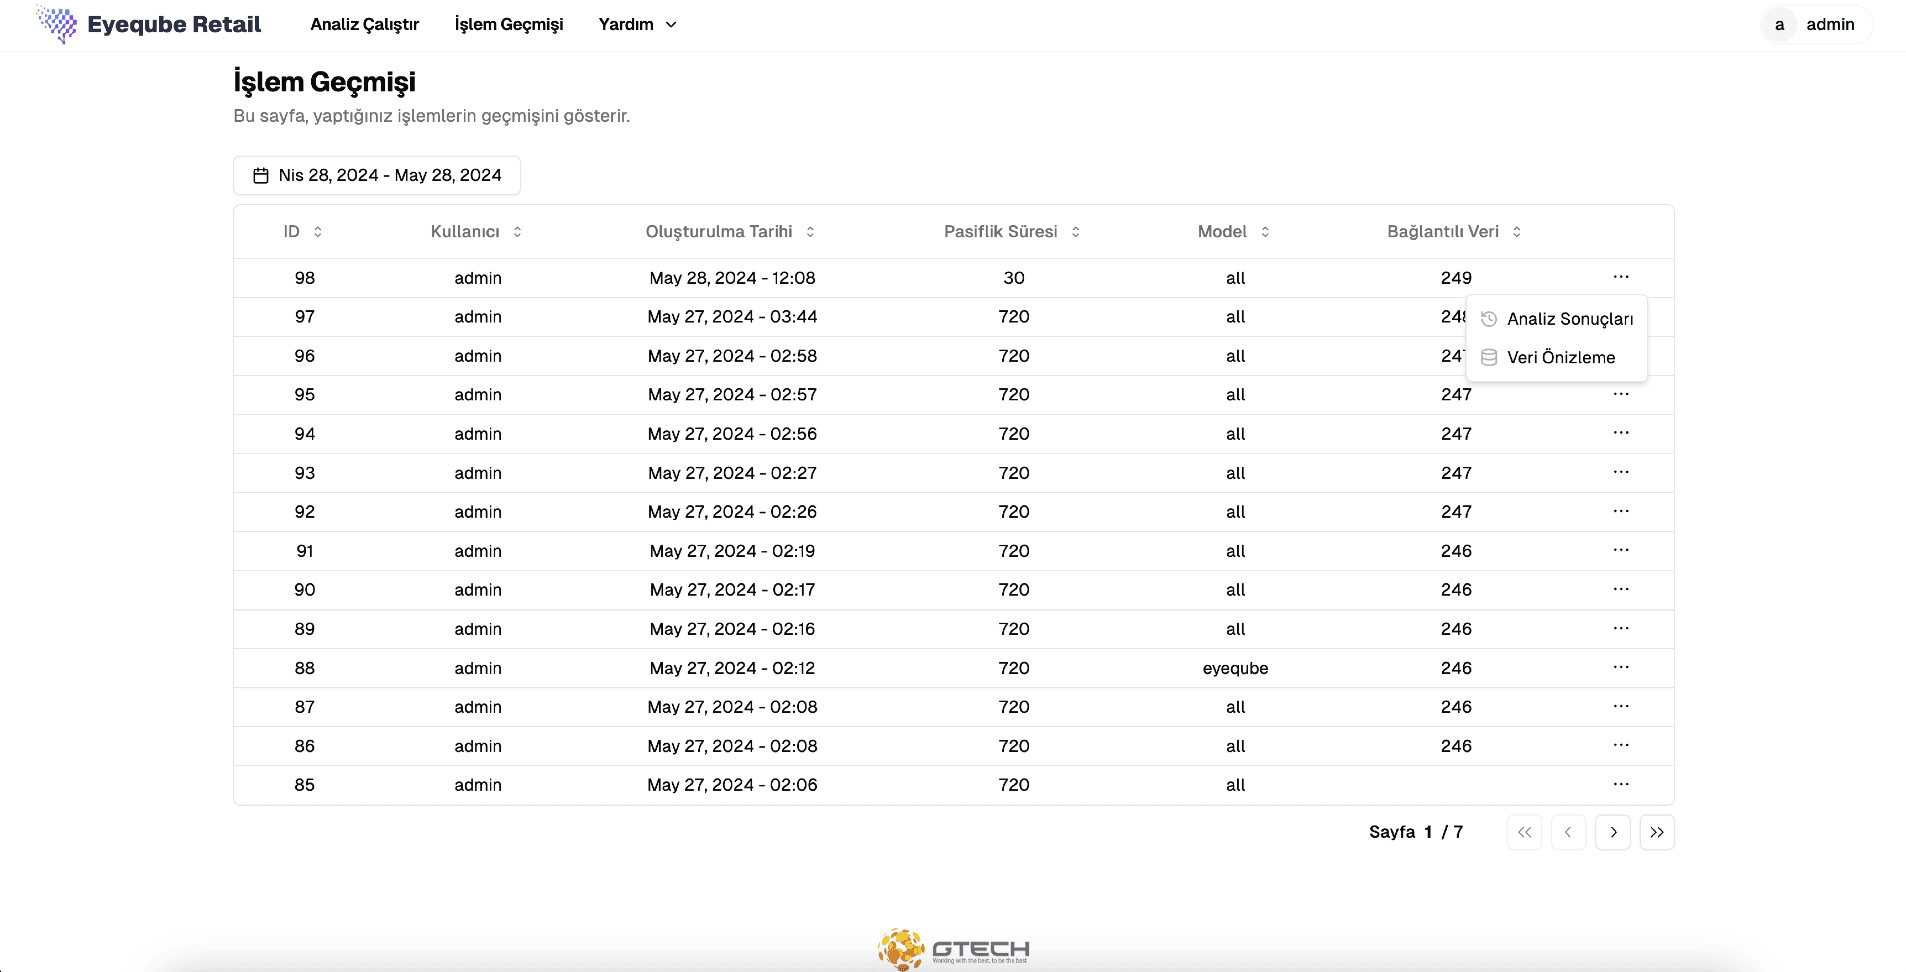This screenshot has width=1906, height=972.
Task: Sort by Pasiflik Süresi column
Action: click(x=1012, y=231)
